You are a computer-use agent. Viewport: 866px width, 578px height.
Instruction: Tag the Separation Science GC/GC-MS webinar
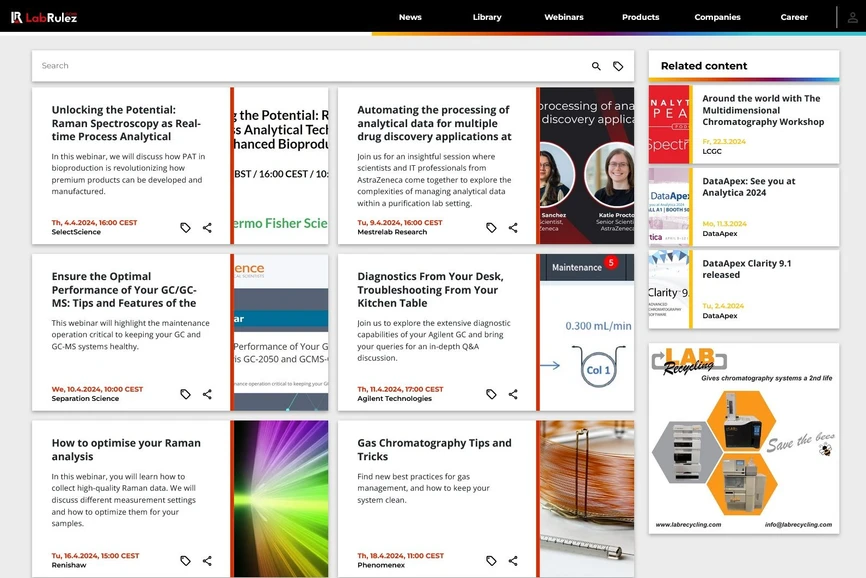[x=185, y=394]
